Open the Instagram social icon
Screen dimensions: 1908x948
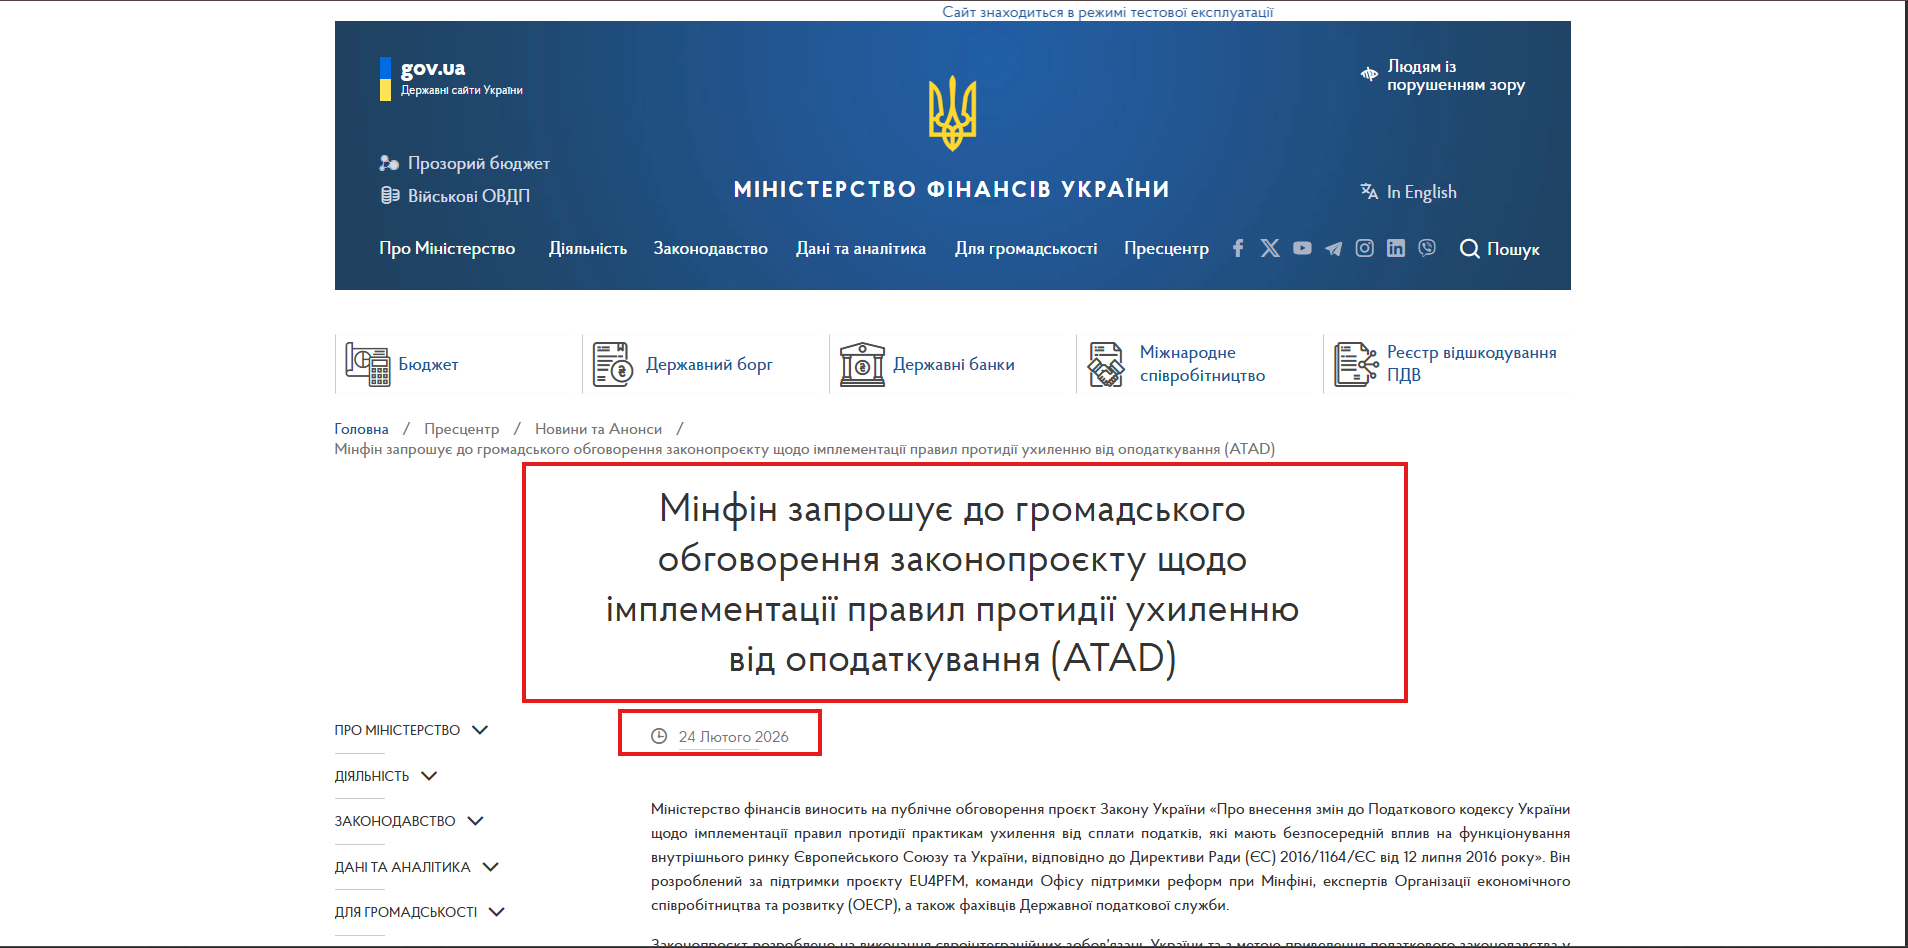(1365, 248)
